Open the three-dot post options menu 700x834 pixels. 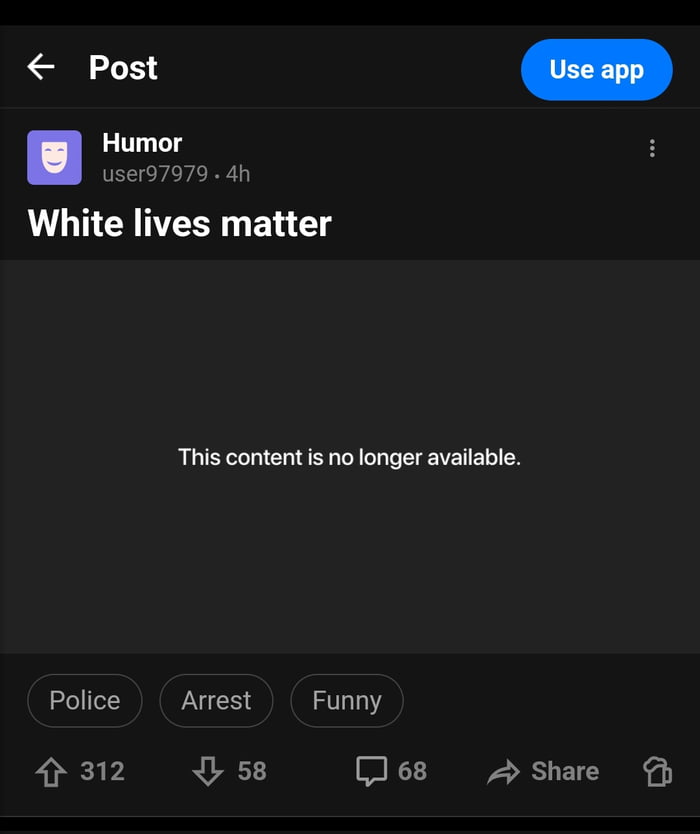(x=652, y=148)
